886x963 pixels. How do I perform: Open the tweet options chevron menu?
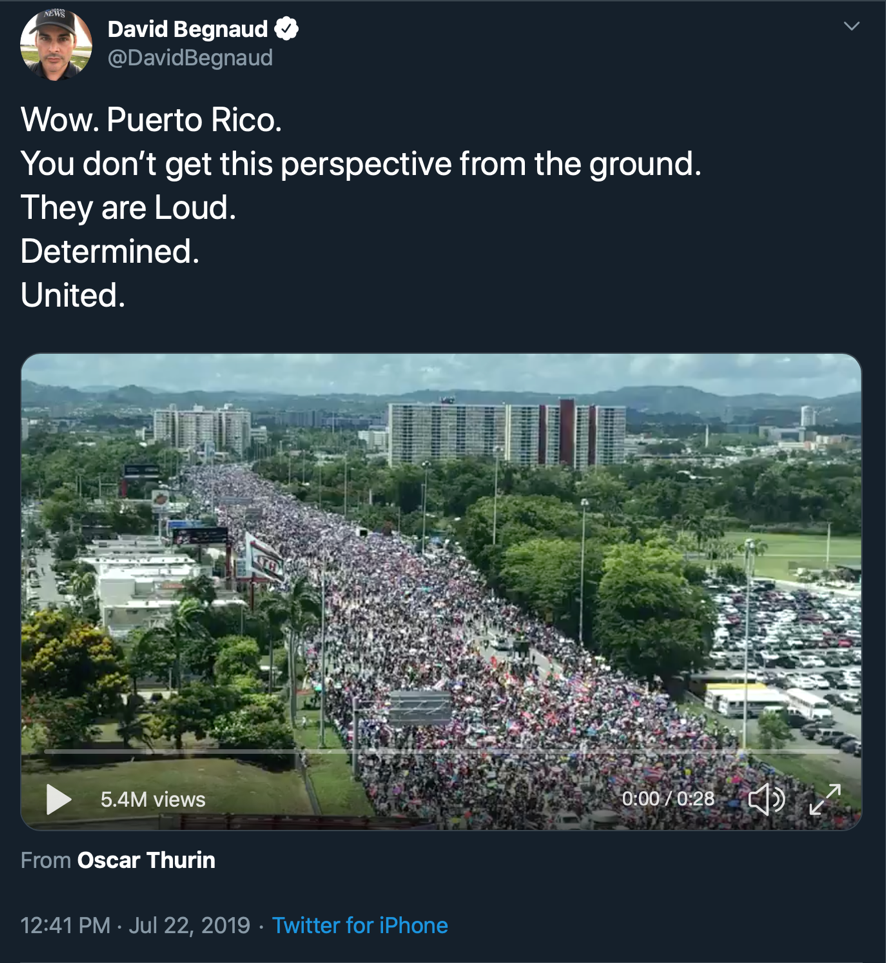tap(851, 26)
